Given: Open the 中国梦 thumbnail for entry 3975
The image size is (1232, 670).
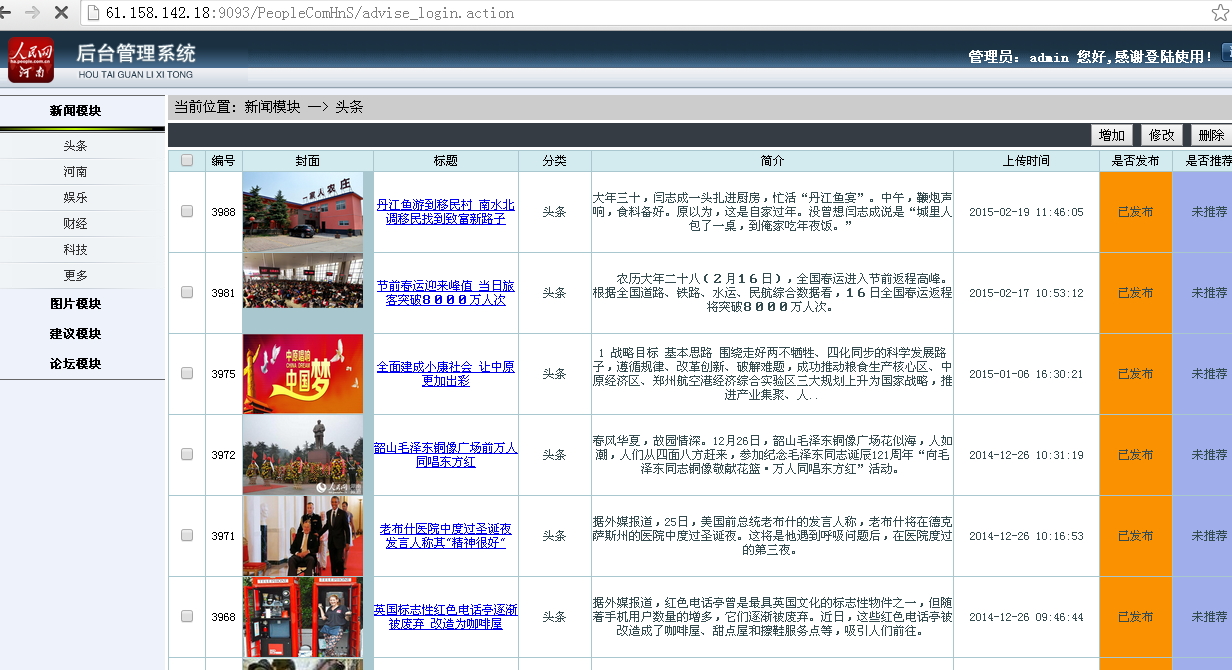Looking at the screenshot, I should tap(303, 373).
